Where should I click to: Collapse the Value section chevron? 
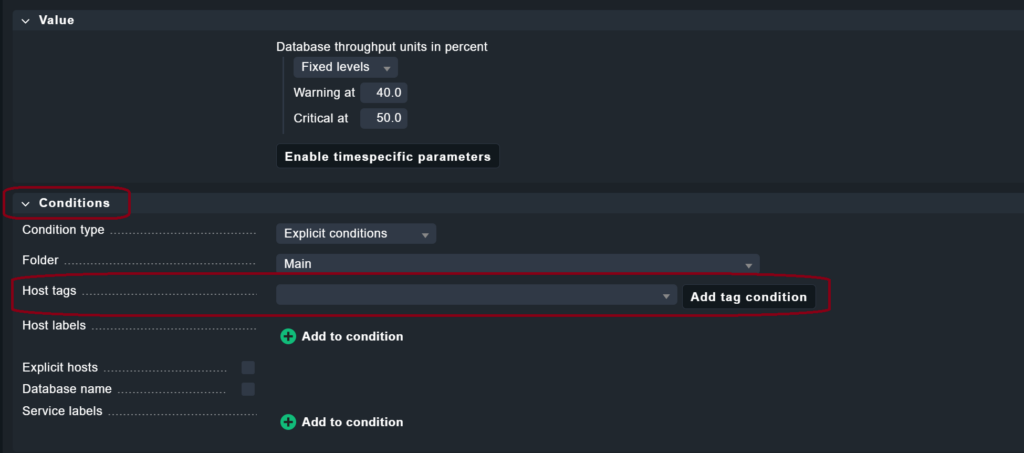pyautogui.click(x=25, y=20)
